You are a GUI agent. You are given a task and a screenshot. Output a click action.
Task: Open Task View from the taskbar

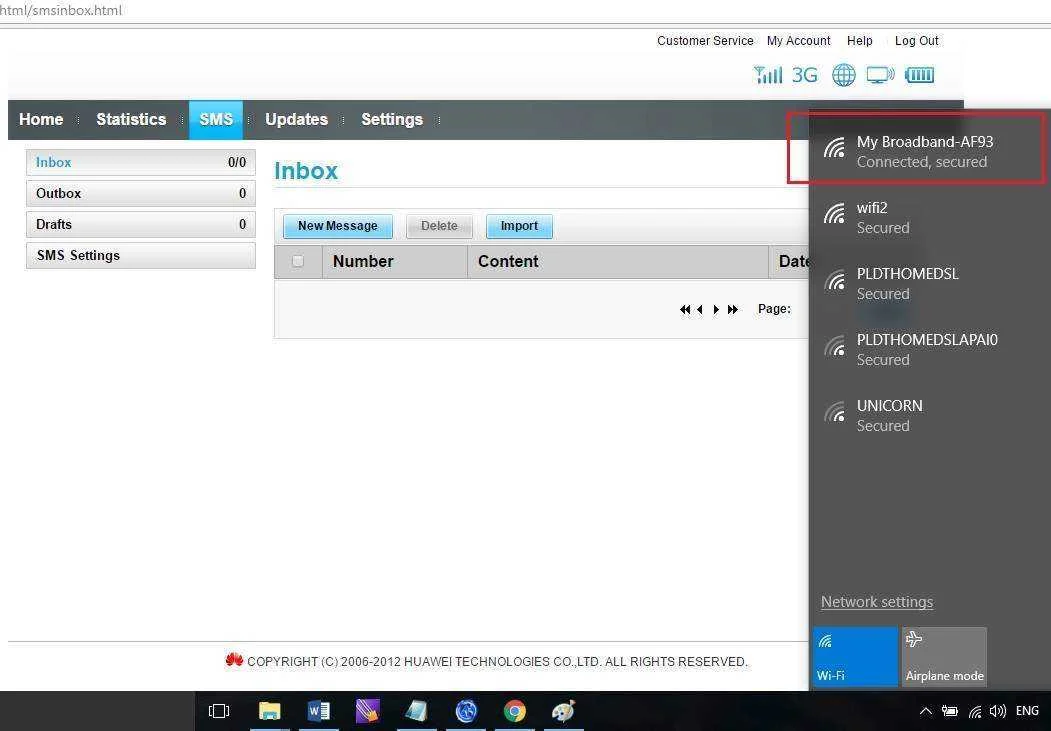219,711
